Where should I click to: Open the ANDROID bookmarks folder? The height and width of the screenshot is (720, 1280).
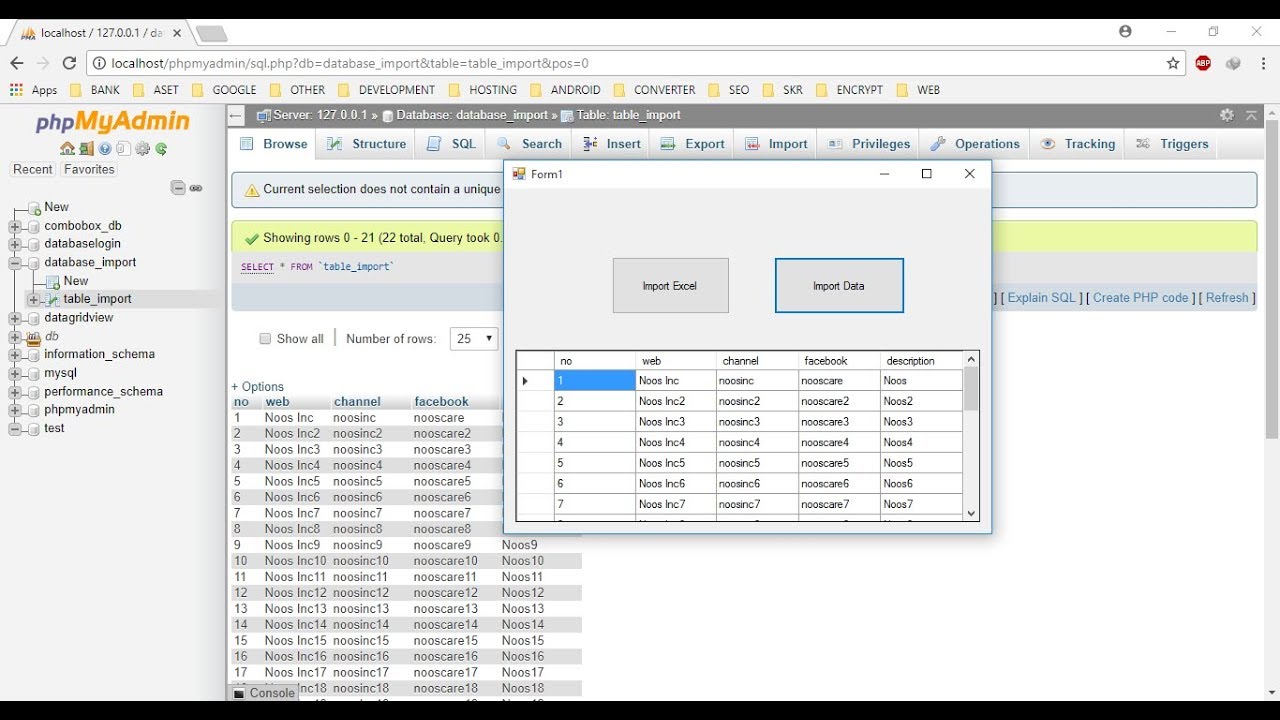pyautogui.click(x=565, y=90)
